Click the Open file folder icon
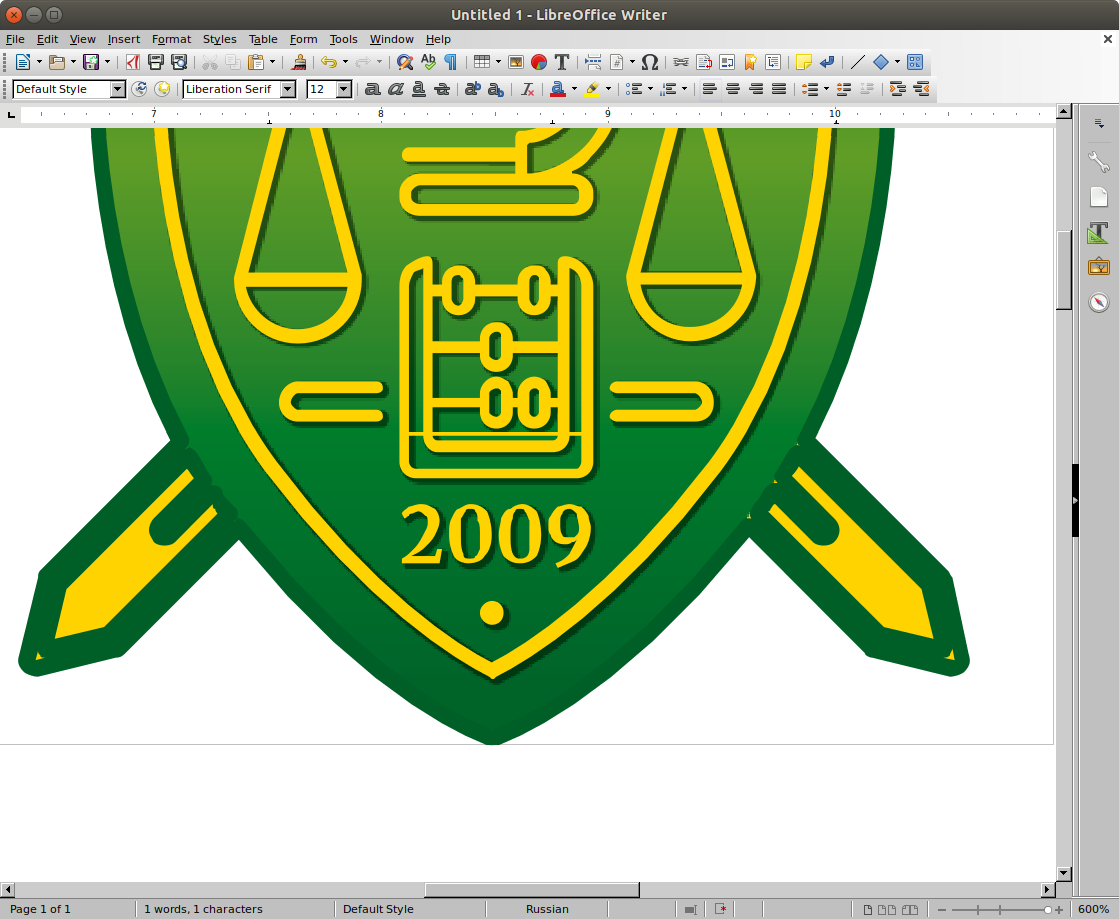 (x=56, y=62)
